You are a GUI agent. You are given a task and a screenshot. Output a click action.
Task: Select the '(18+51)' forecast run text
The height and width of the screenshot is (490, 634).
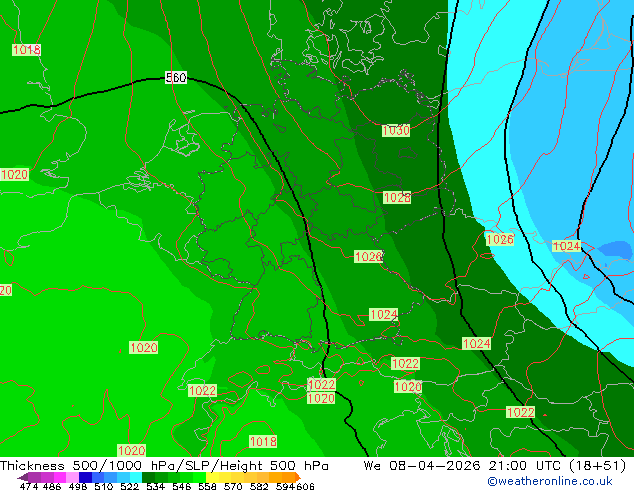pyautogui.click(x=598, y=466)
